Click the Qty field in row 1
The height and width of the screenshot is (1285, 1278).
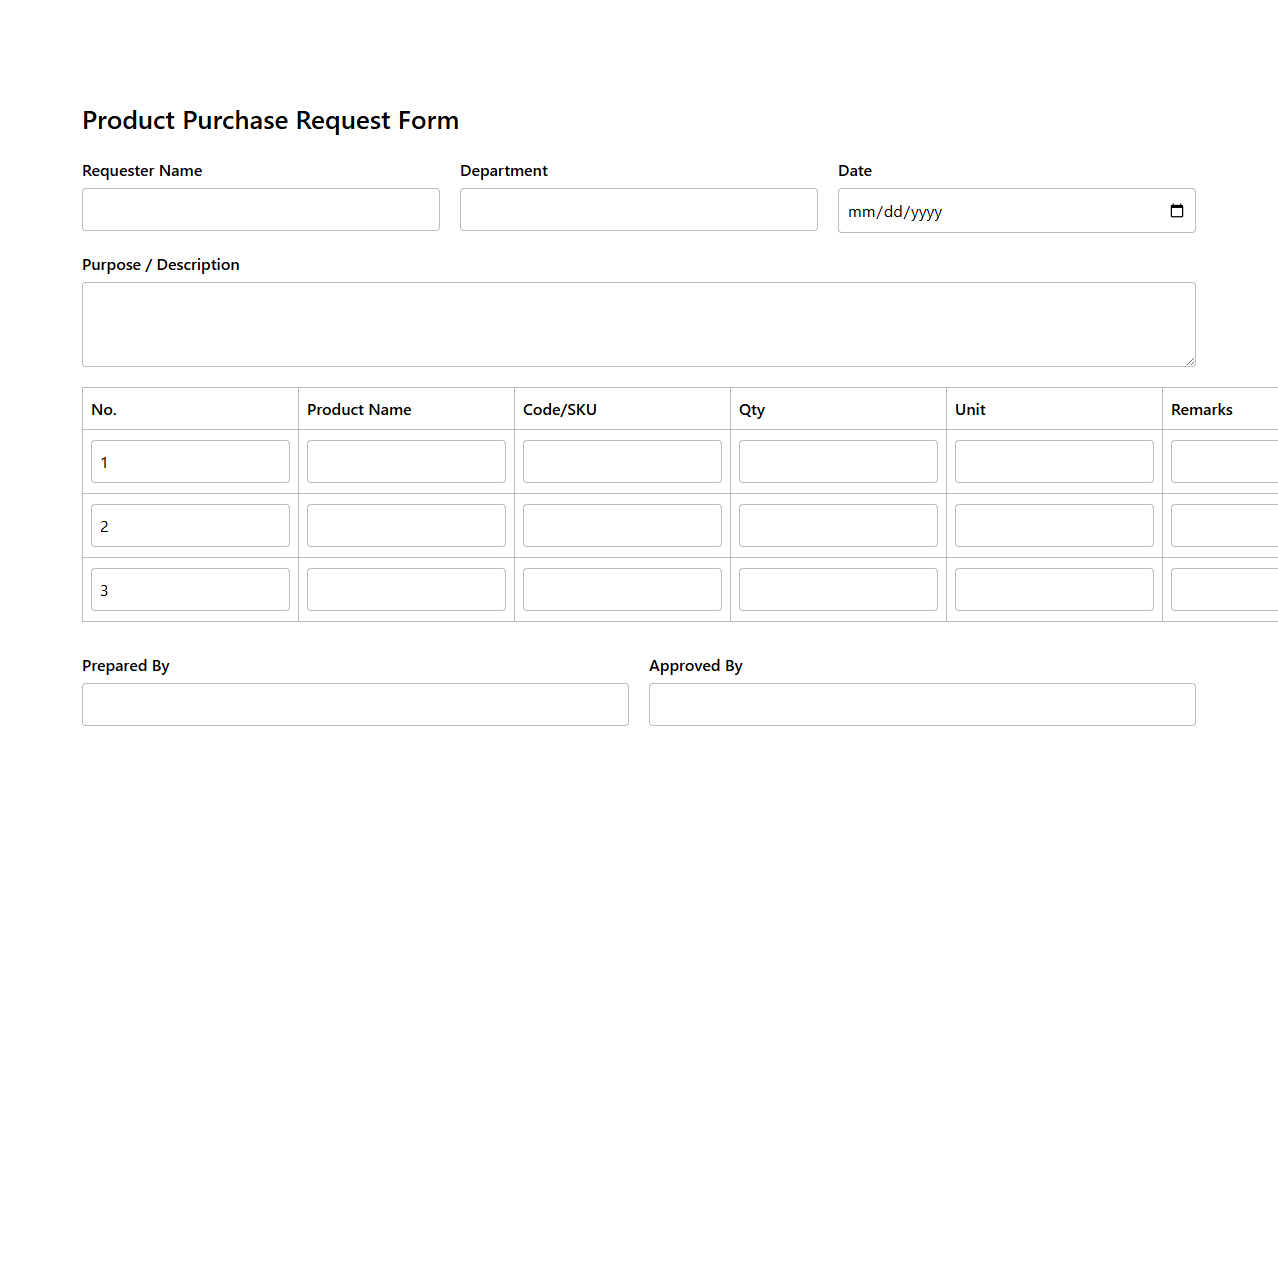coord(838,461)
